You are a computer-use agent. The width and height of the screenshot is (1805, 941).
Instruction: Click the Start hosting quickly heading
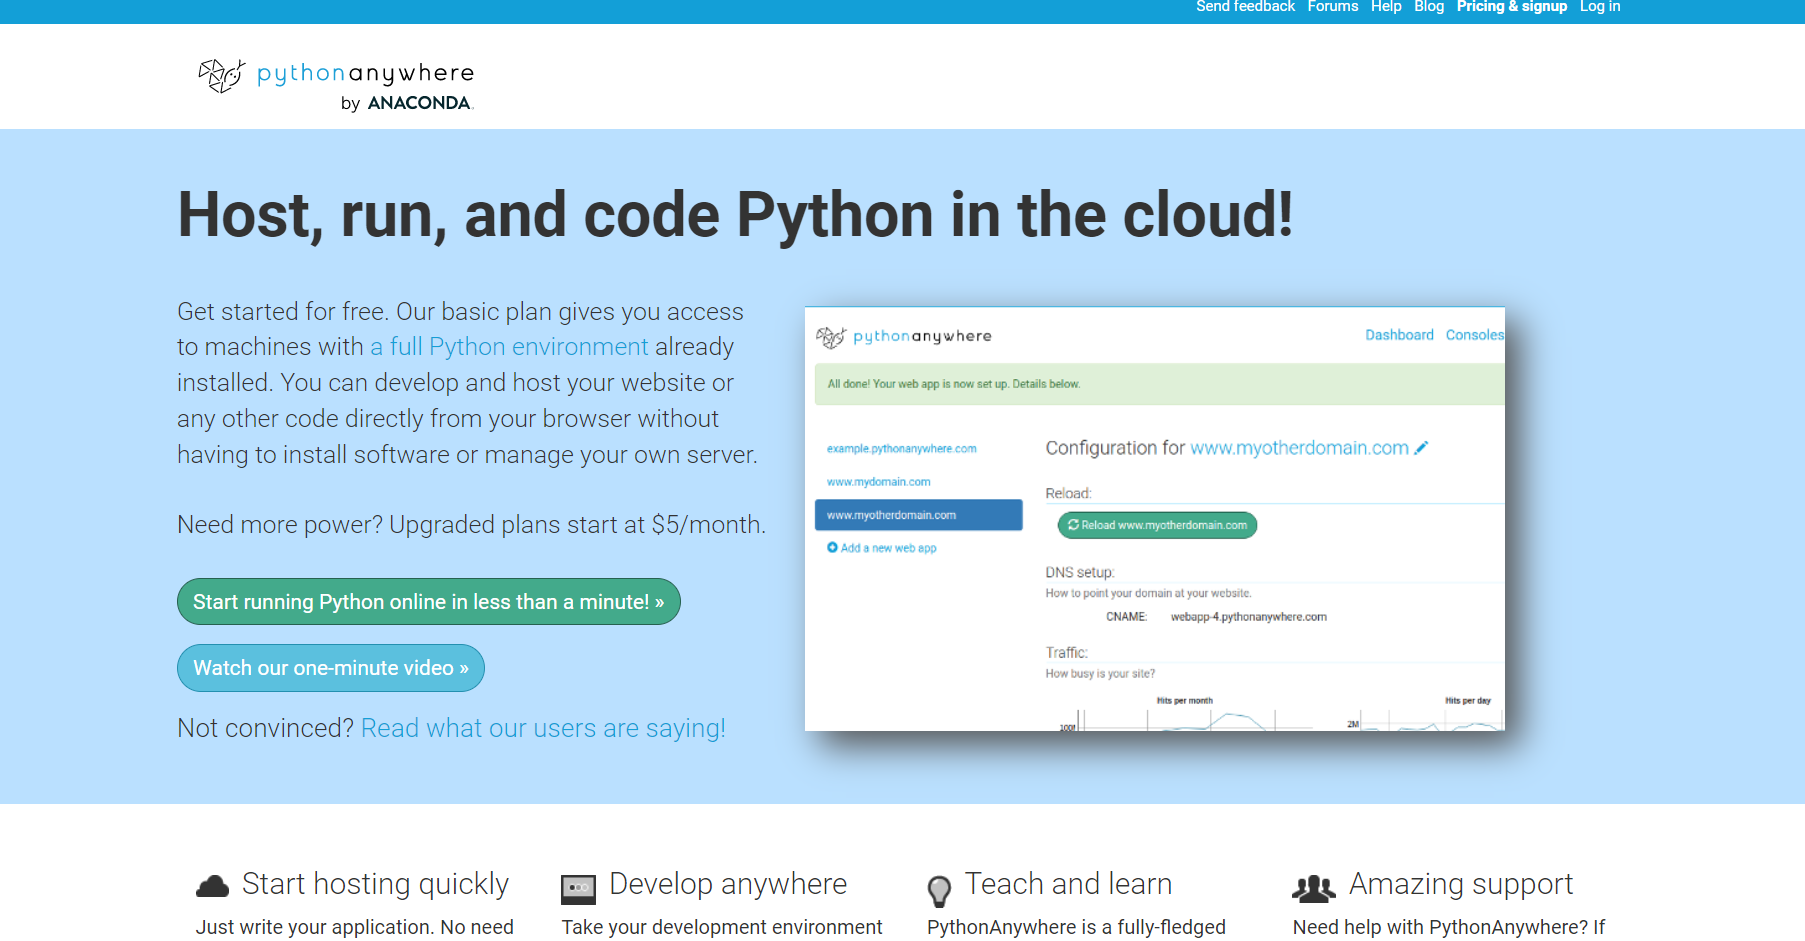click(375, 884)
